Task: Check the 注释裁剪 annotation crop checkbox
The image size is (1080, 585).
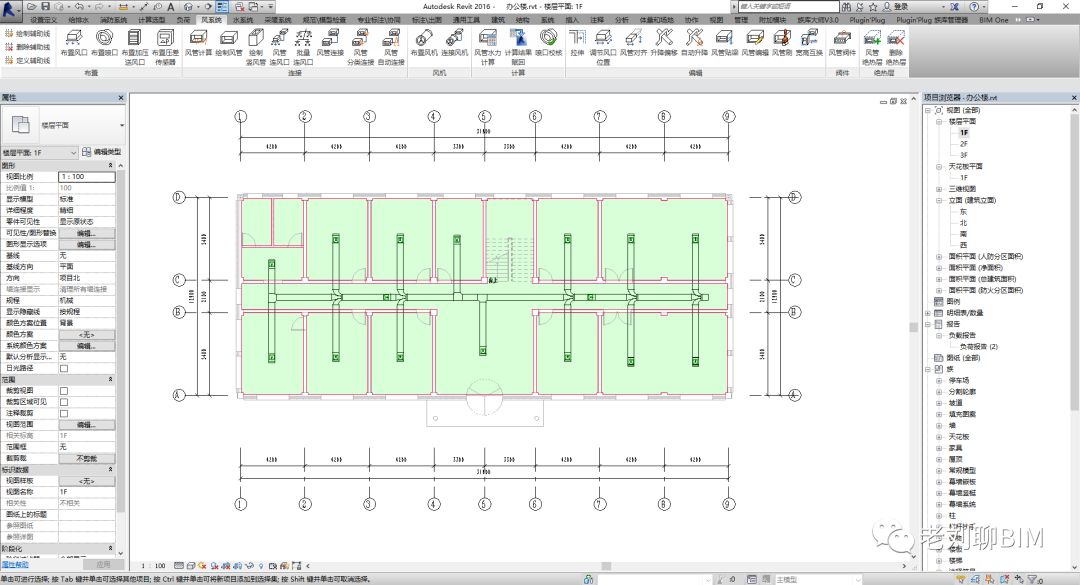Action: click(64, 413)
